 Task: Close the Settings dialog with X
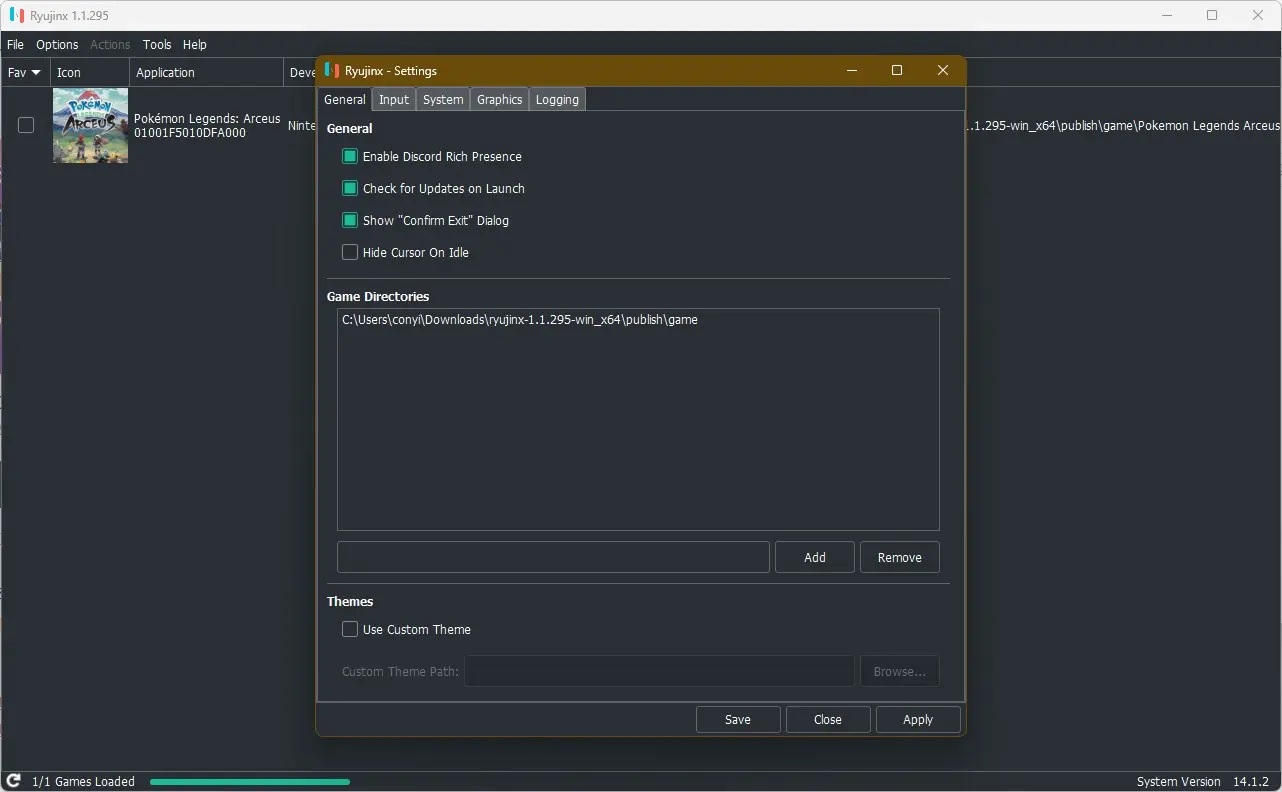coord(942,70)
